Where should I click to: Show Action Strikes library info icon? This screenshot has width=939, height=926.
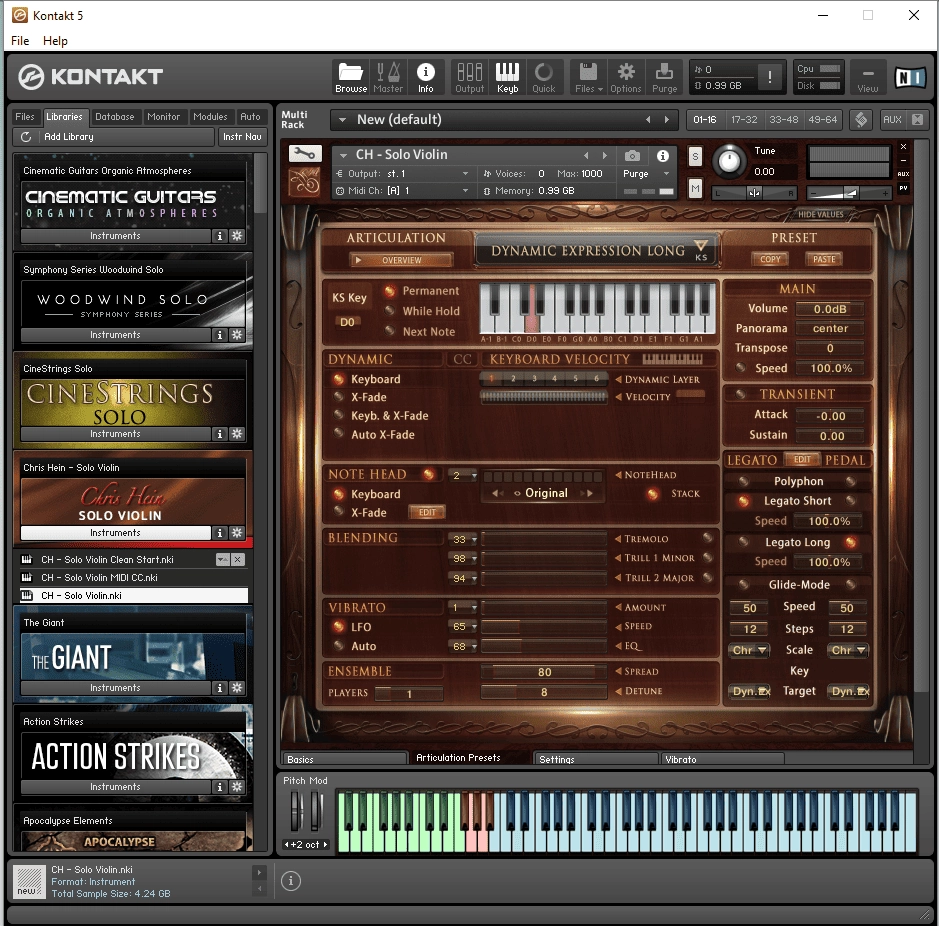click(220, 786)
